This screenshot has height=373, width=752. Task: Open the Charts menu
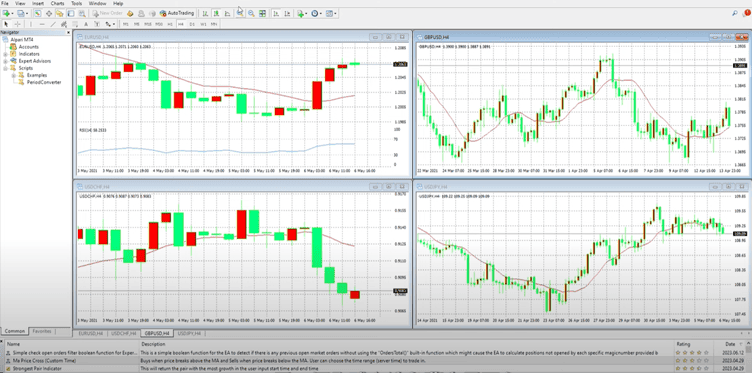pos(57,3)
